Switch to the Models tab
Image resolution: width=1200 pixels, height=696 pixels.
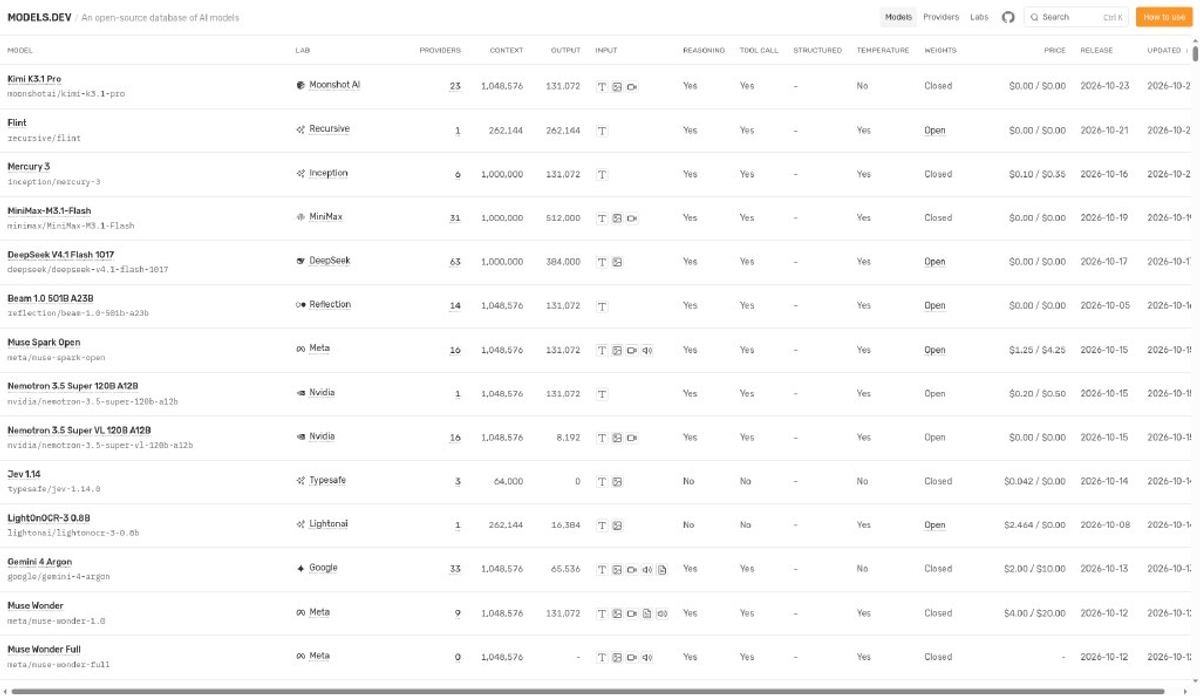click(898, 17)
